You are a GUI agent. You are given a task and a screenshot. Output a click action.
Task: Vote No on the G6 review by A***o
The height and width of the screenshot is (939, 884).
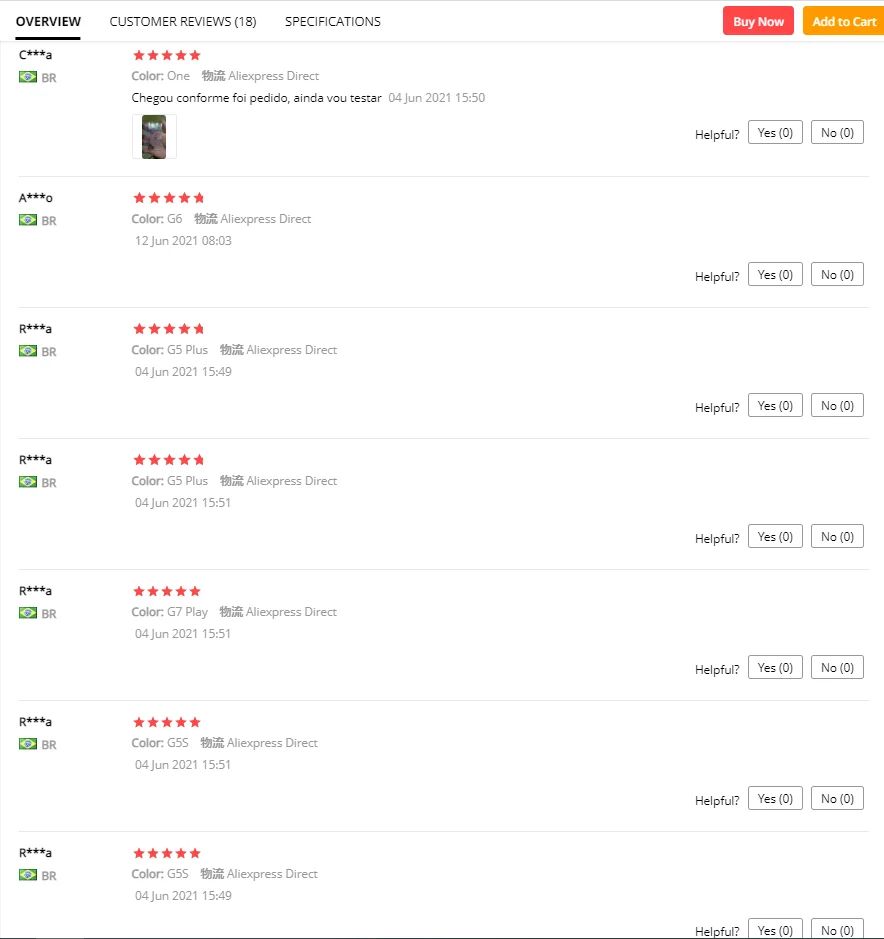pyautogui.click(x=837, y=275)
